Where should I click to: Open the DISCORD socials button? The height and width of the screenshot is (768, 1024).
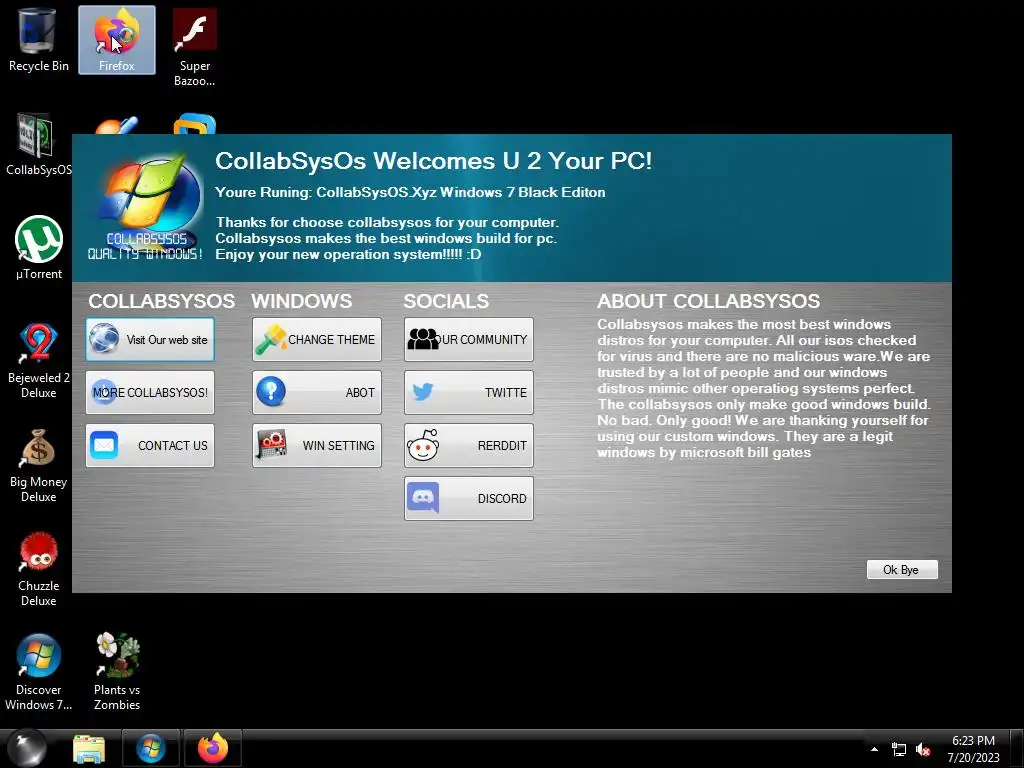[469, 498]
